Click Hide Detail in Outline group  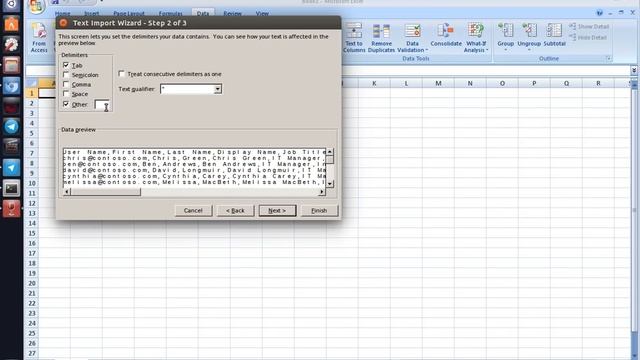pyautogui.click(x=588, y=38)
